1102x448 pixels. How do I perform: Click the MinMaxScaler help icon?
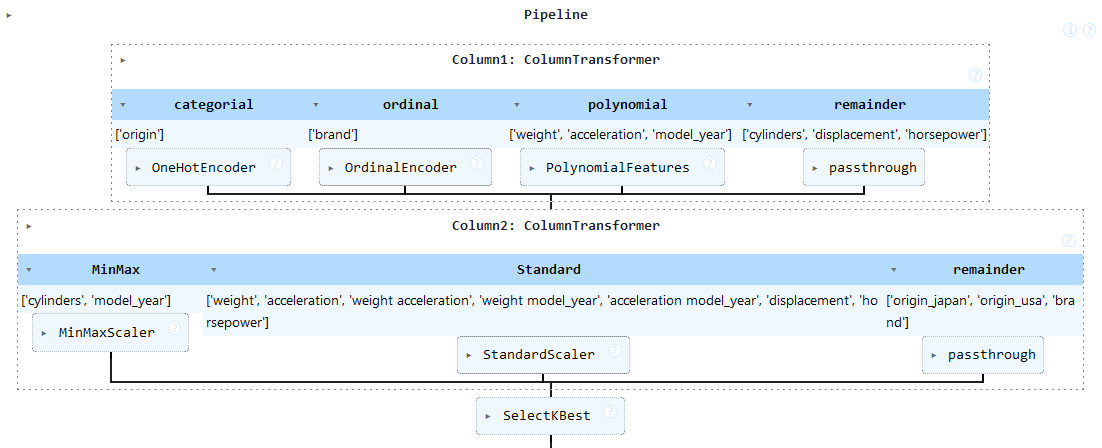(174, 327)
